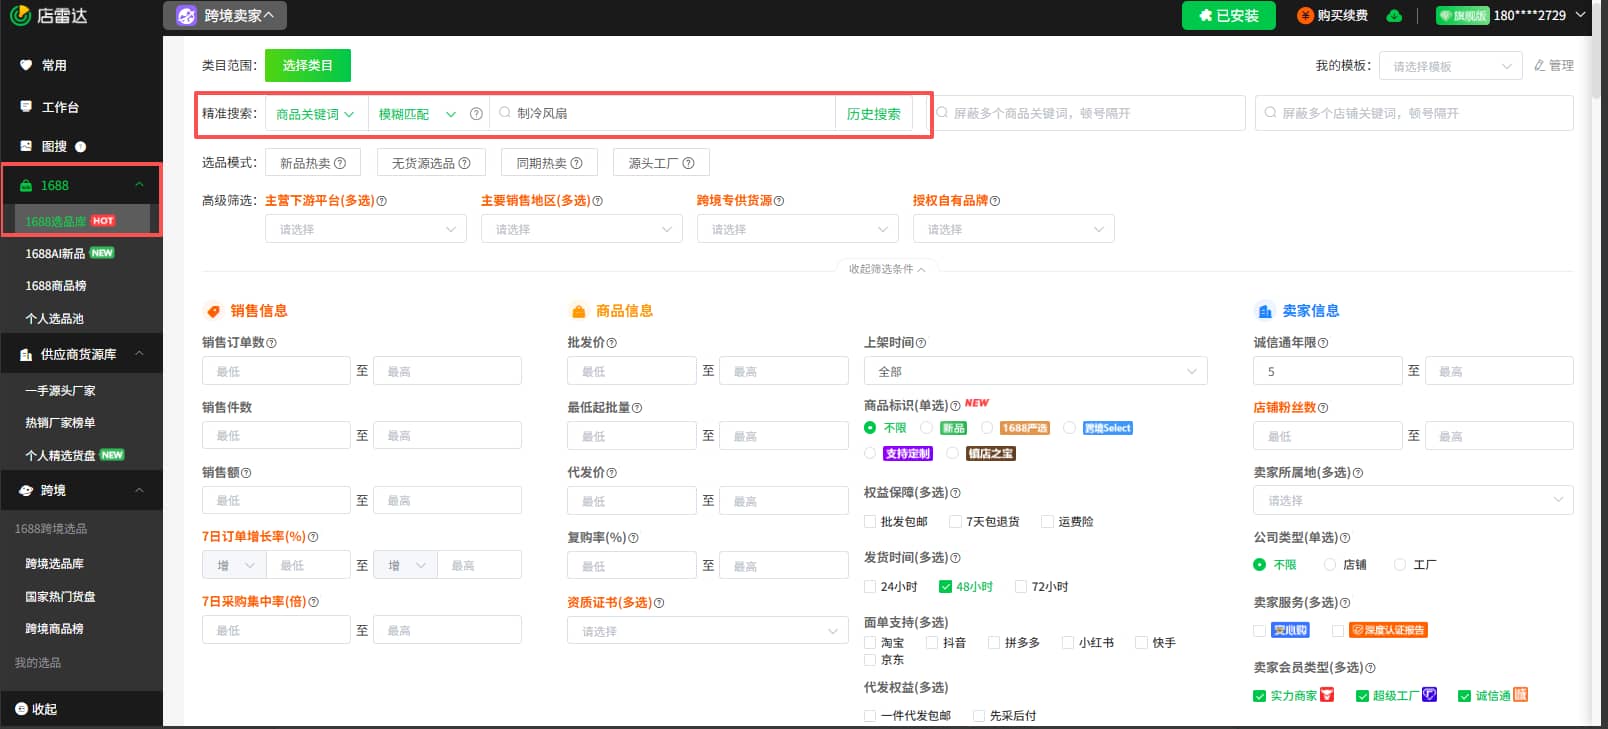Open 我的模板 请选择模板 dropdown
This screenshot has height=729, width=1608.
point(1451,66)
